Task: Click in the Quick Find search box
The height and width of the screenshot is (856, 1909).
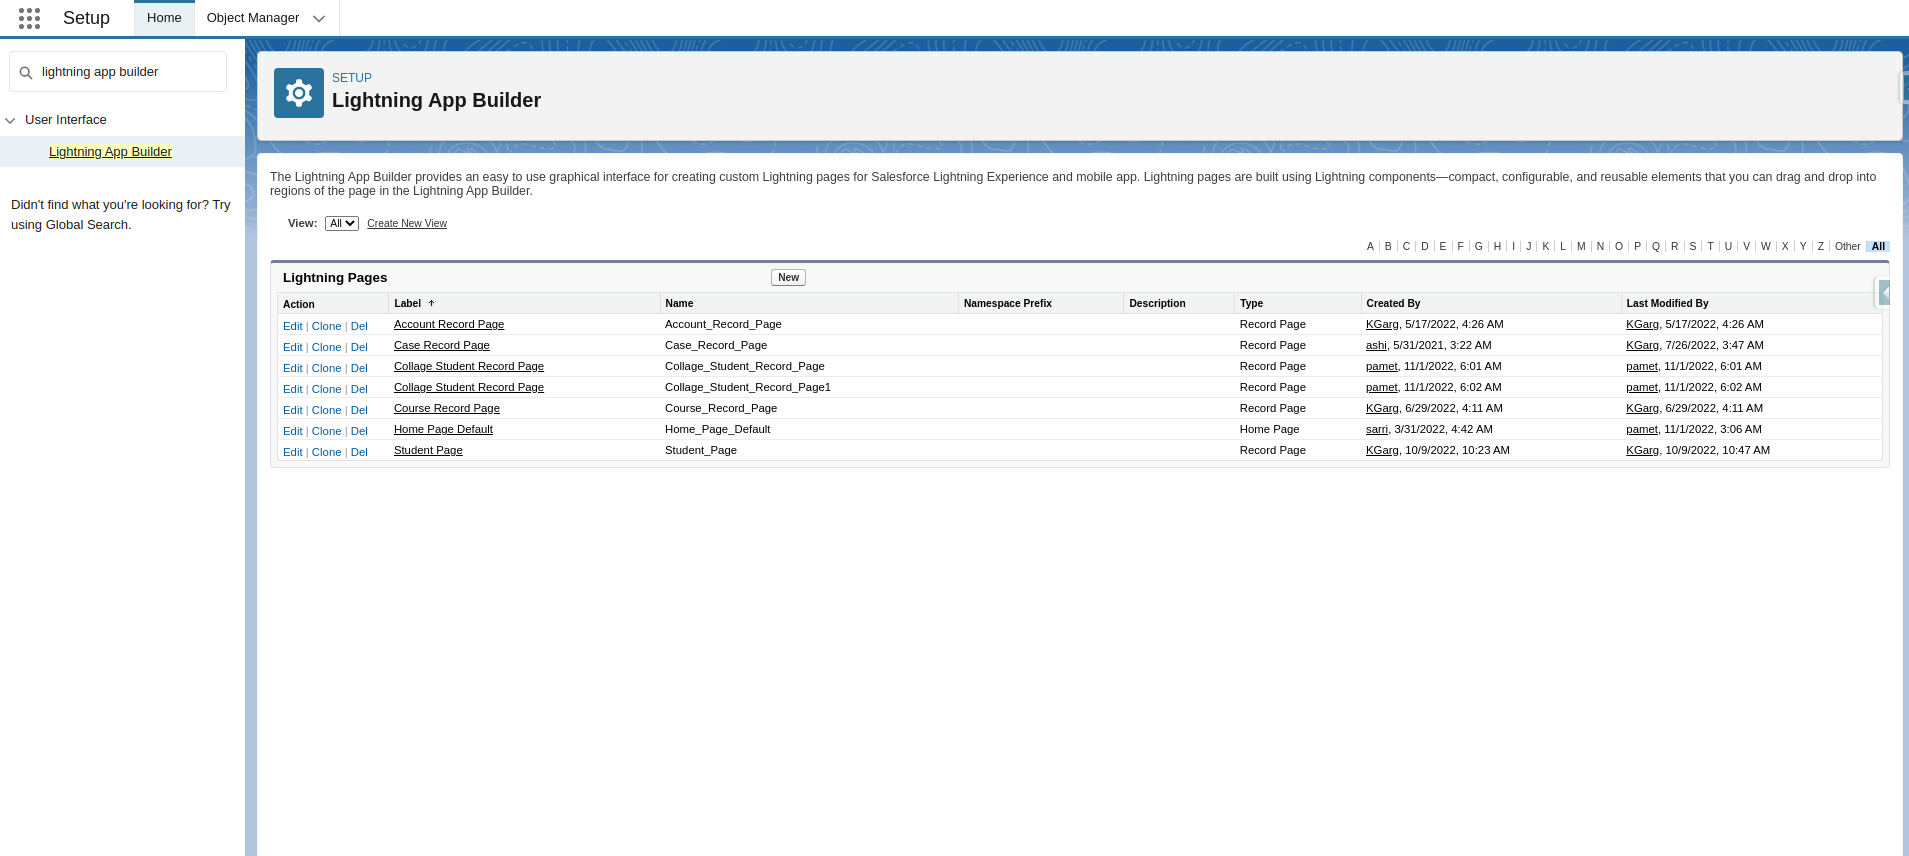Action: coord(118,72)
